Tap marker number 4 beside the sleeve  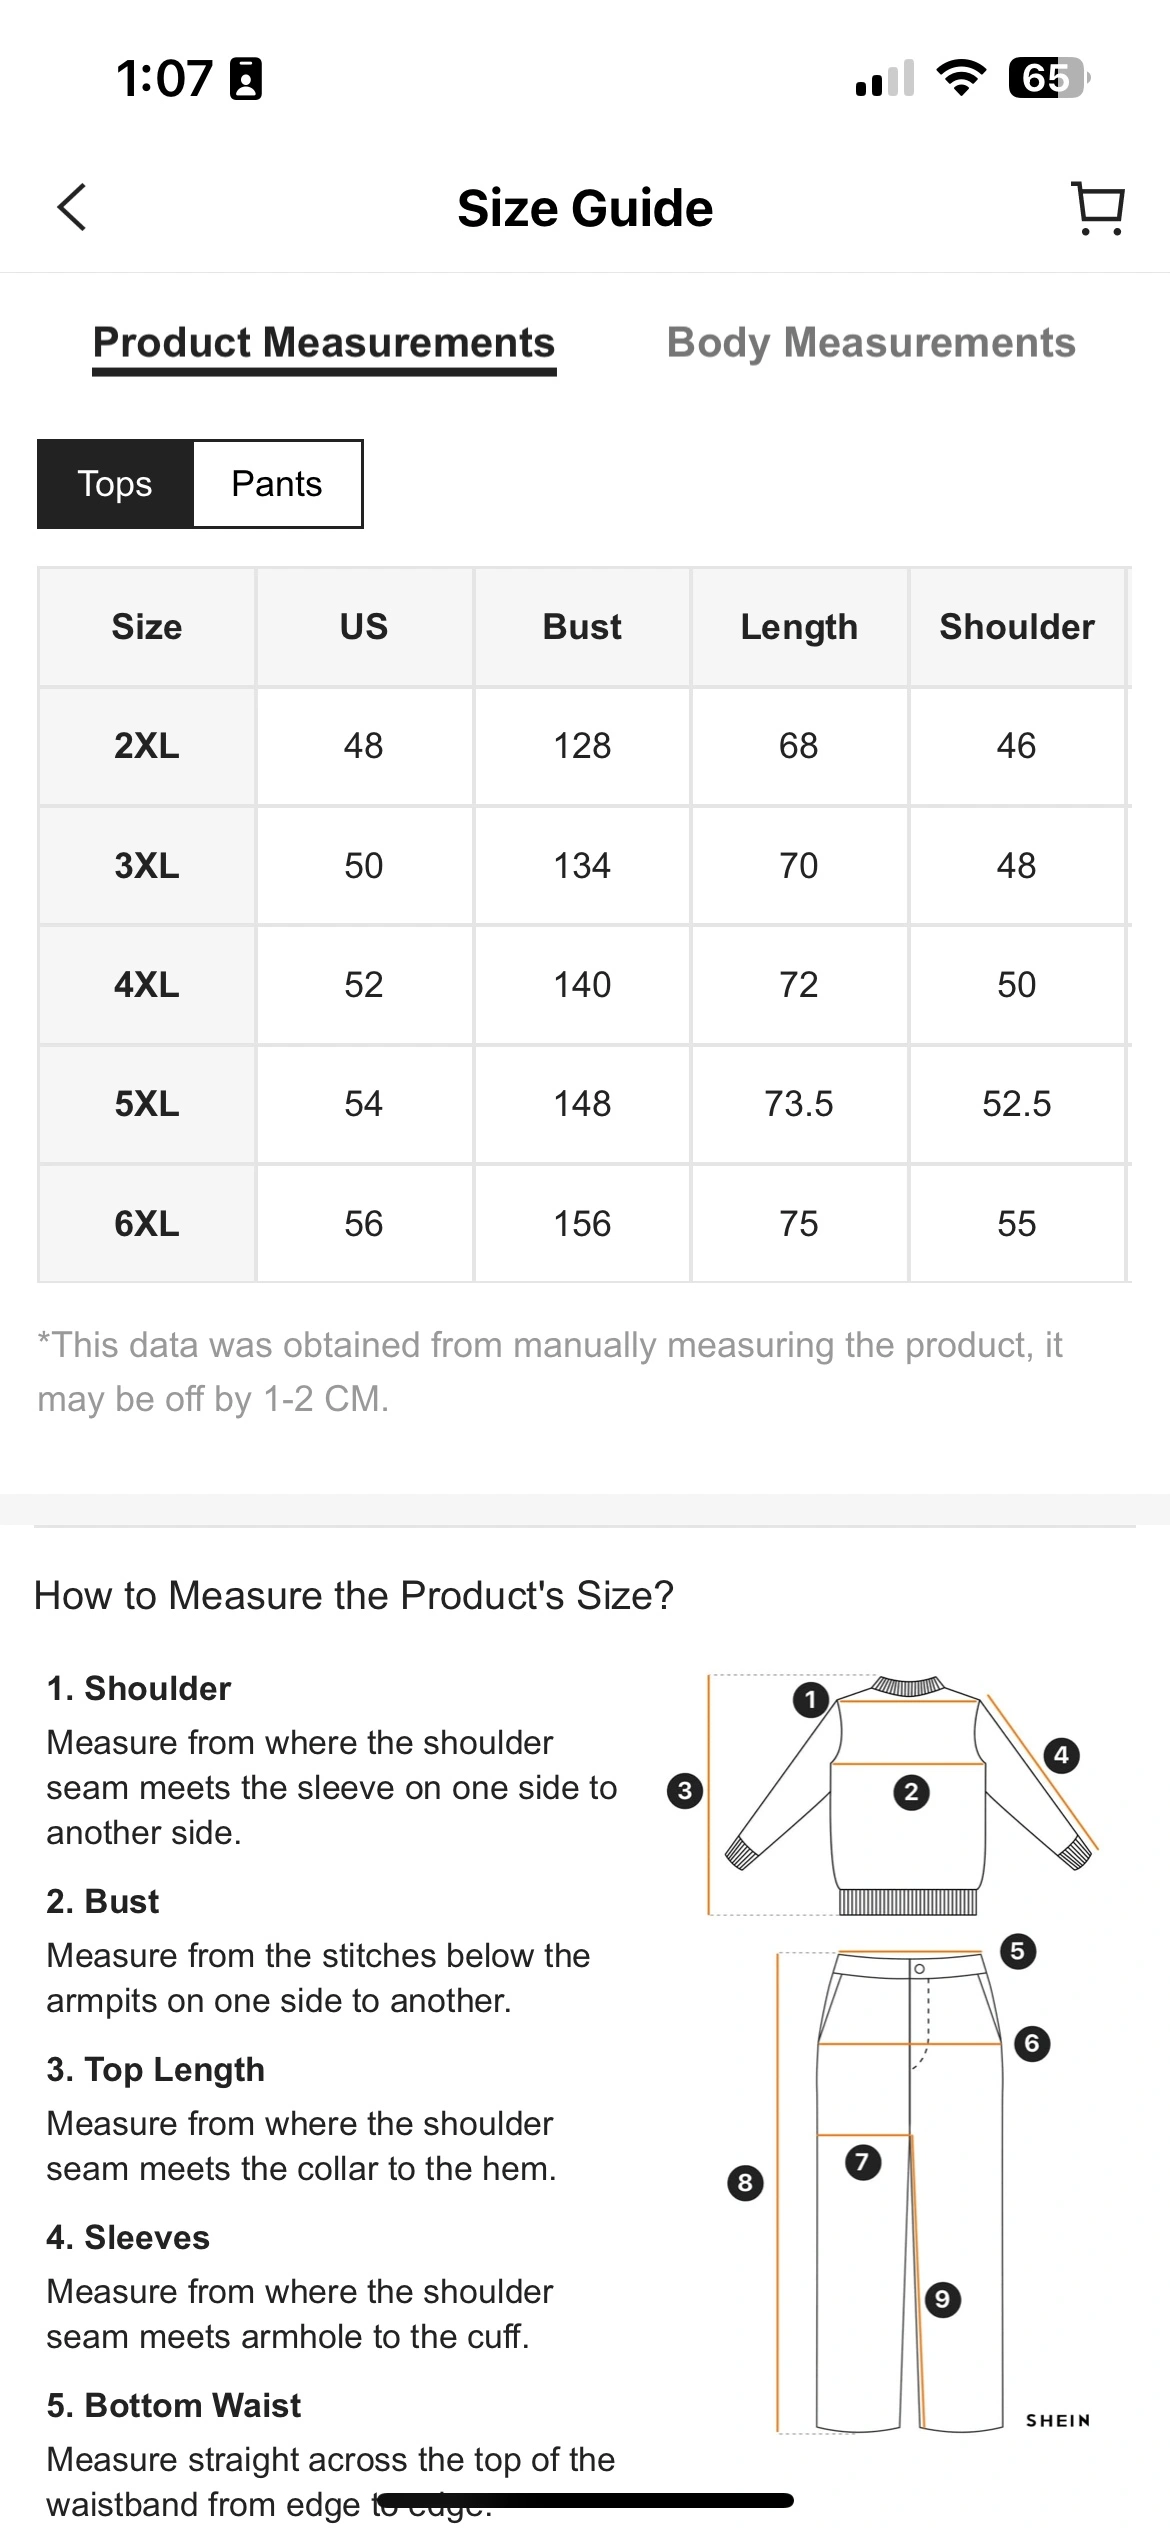pyautogui.click(x=1061, y=1754)
